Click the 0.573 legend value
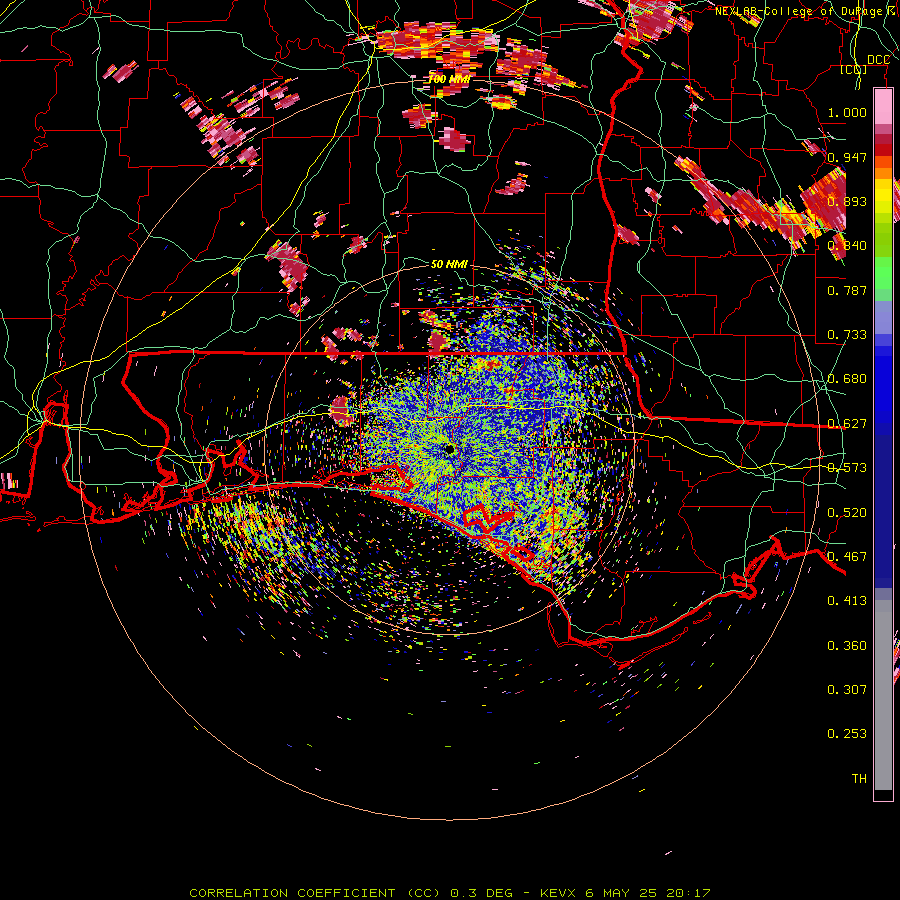Image resolution: width=900 pixels, height=900 pixels. point(847,468)
